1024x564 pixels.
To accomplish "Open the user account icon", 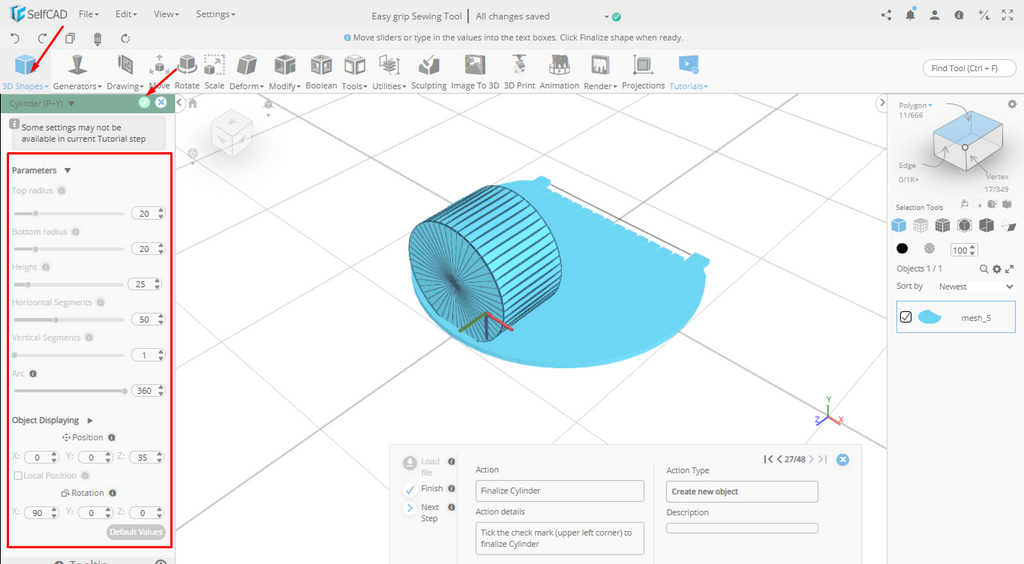I will 935,15.
